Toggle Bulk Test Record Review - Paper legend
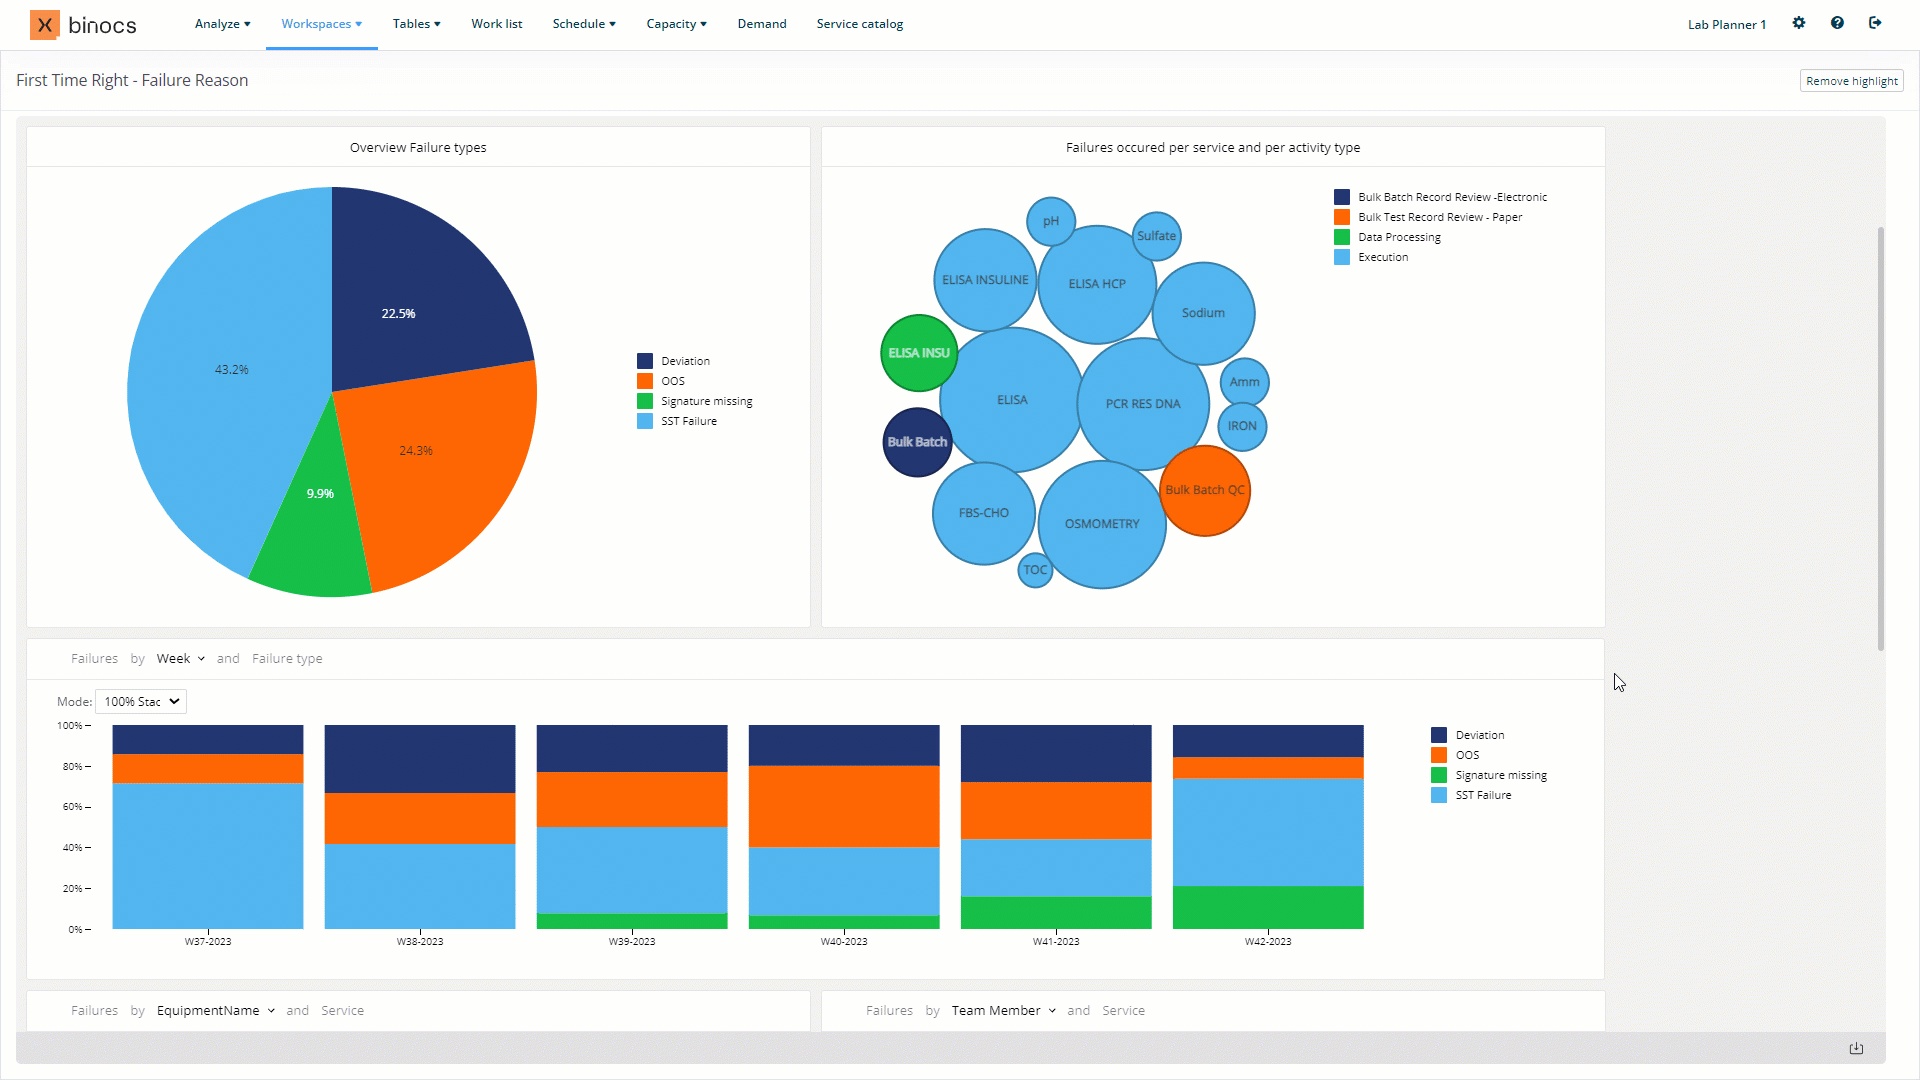Image resolution: width=1920 pixels, height=1080 pixels. (x=1428, y=217)
